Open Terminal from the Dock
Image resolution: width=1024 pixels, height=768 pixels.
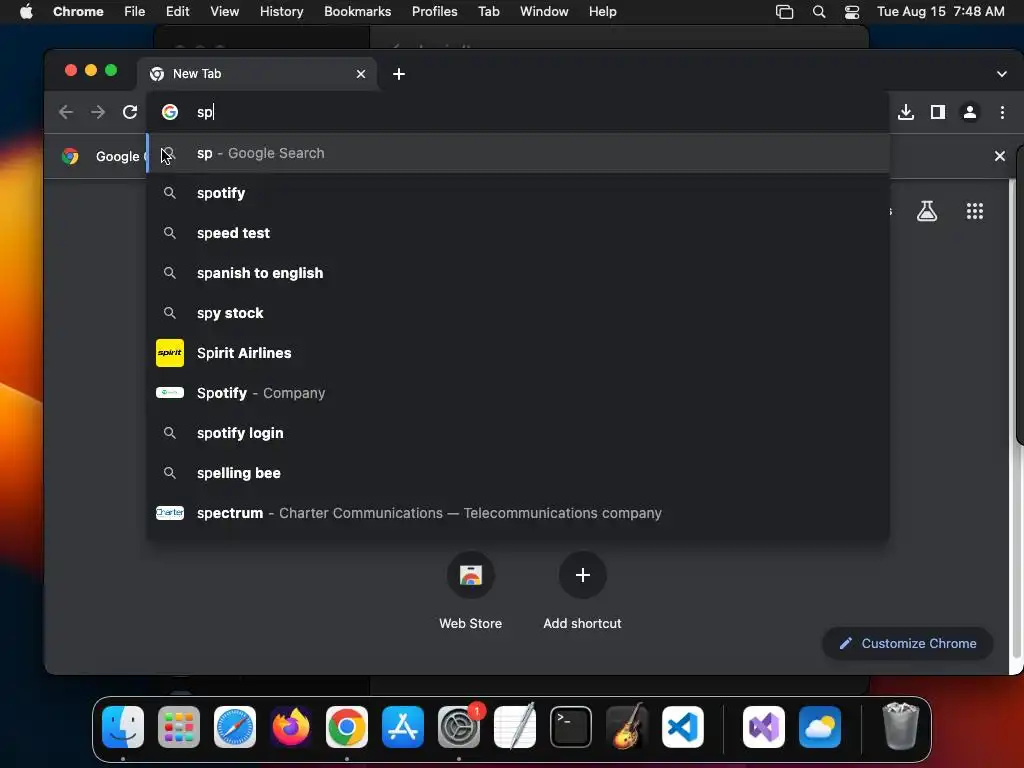[571, 727]
